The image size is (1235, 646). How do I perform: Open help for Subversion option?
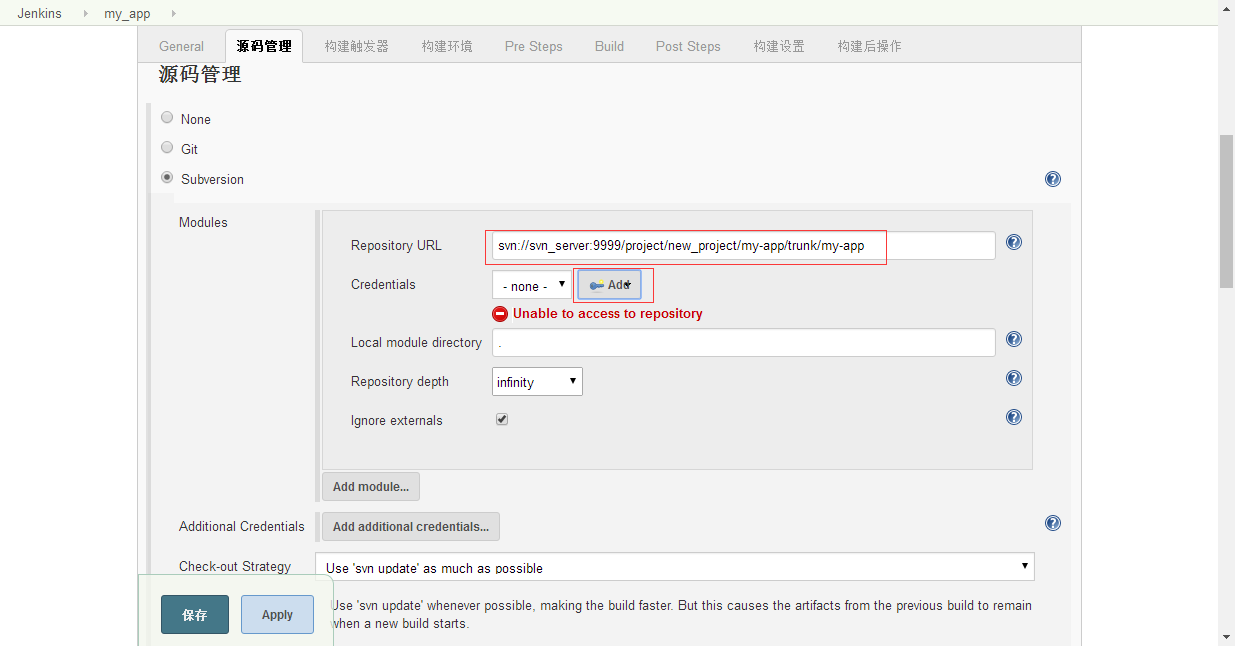pos(1053,179)
